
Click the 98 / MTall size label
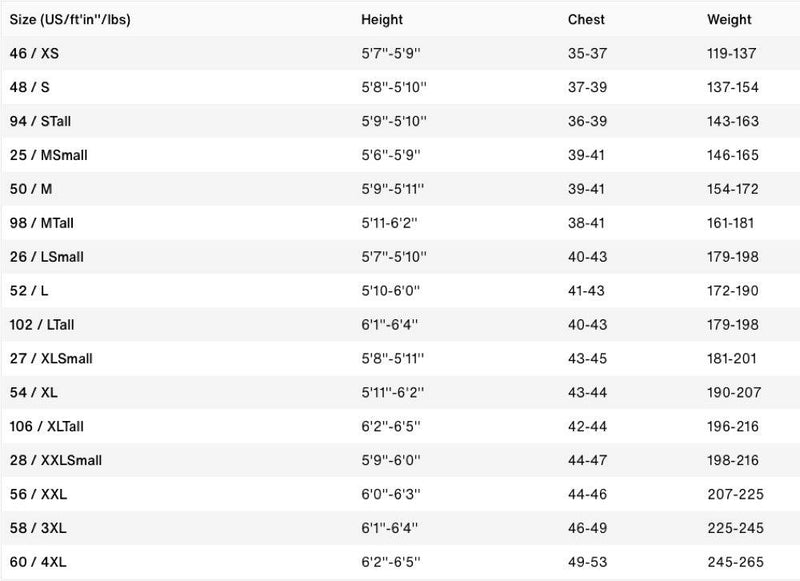[41, 223]
